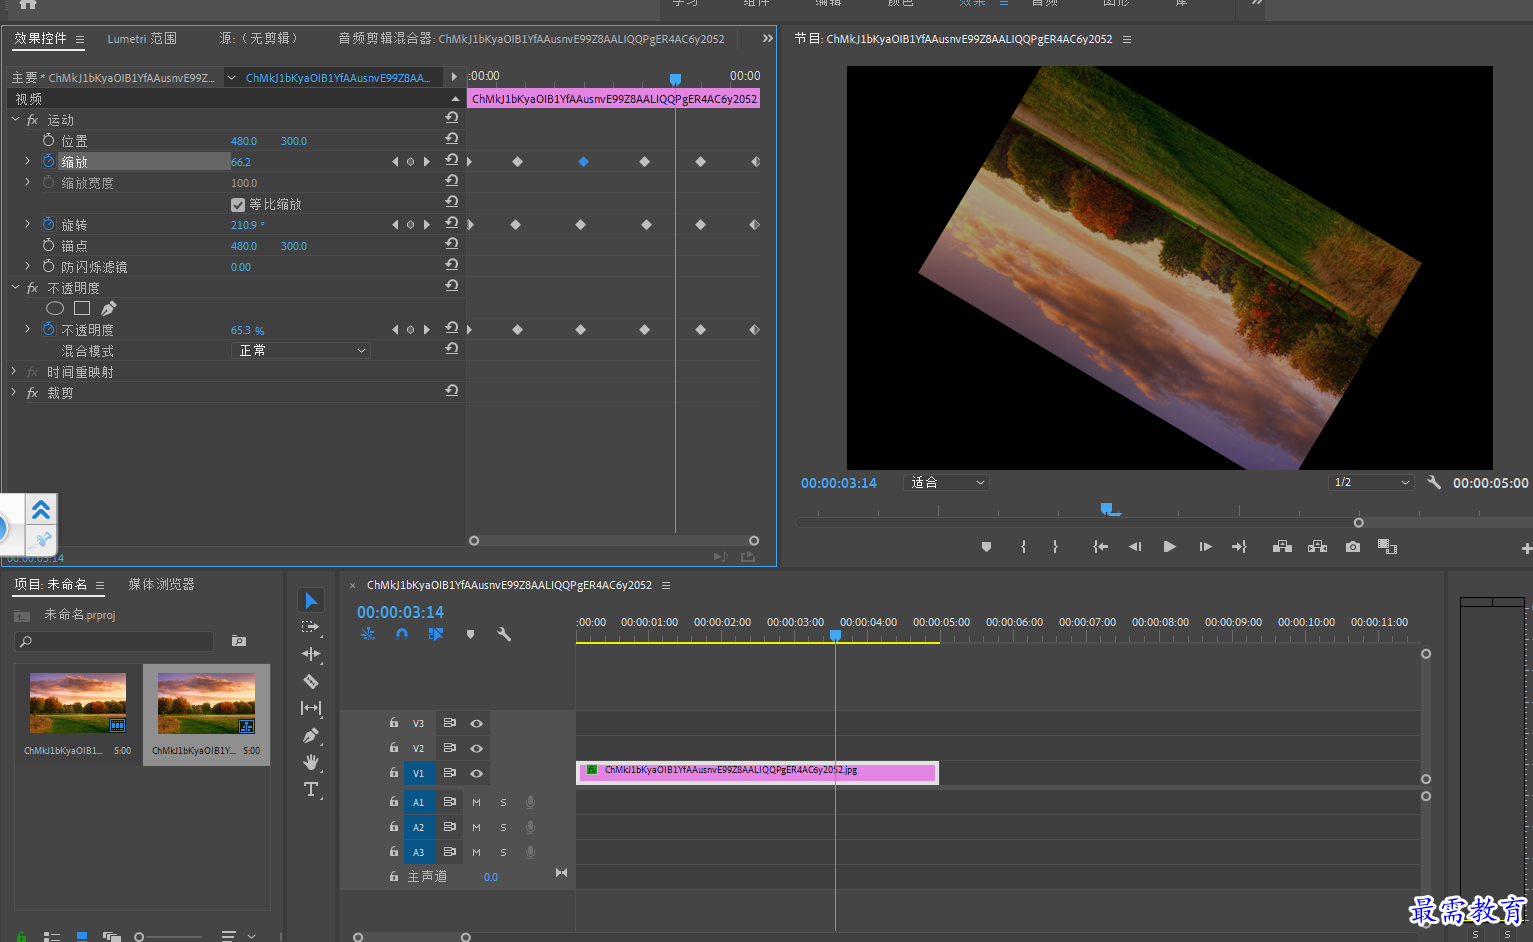Select the opacity free-draw bezier pen
Screen dimensions: 1533x942
tap(108, 308)
